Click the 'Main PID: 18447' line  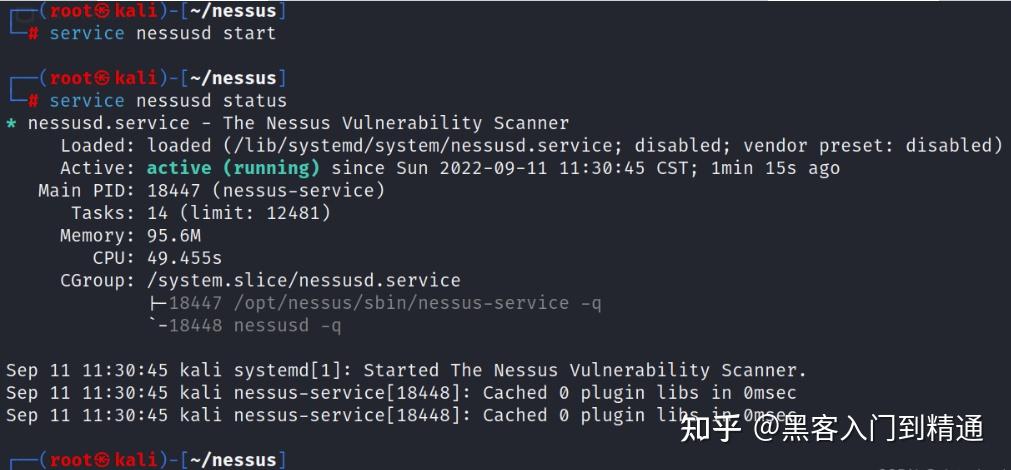[x=211, y=190]
